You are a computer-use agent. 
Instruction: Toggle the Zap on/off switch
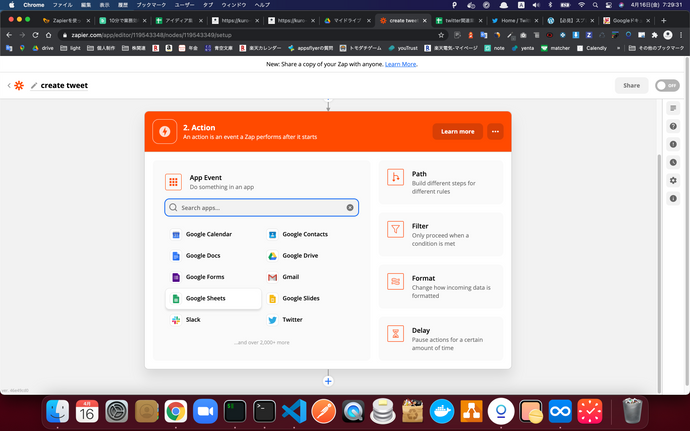click(x=667, y=85)
